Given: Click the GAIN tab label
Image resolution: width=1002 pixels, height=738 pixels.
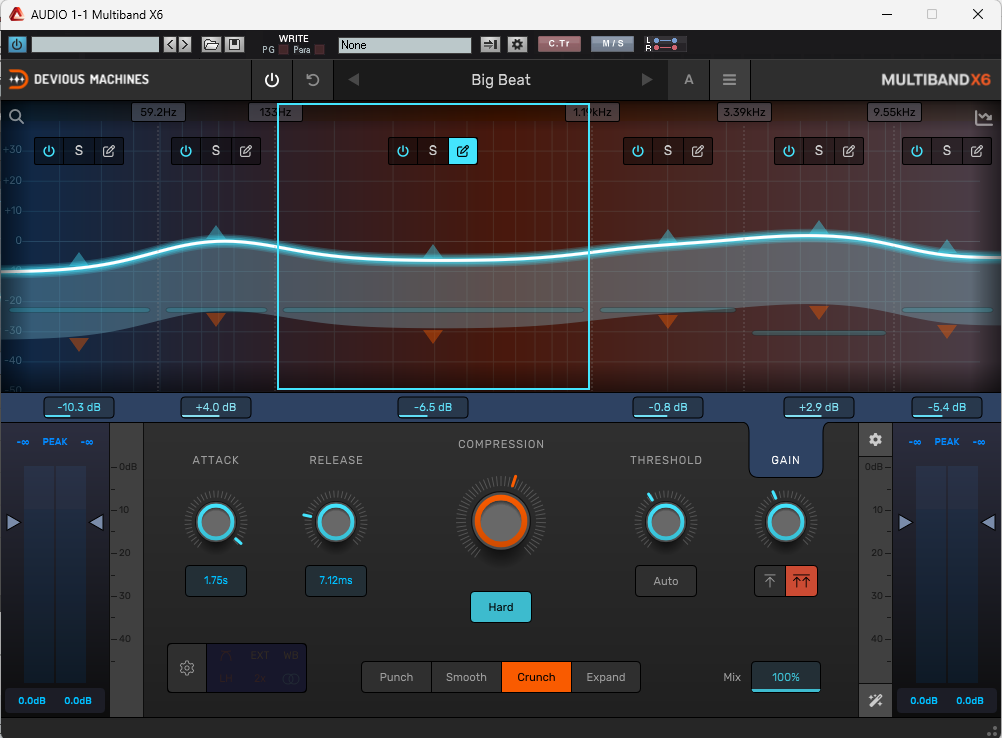Looking at the screenshot, I should pos(785,460).
